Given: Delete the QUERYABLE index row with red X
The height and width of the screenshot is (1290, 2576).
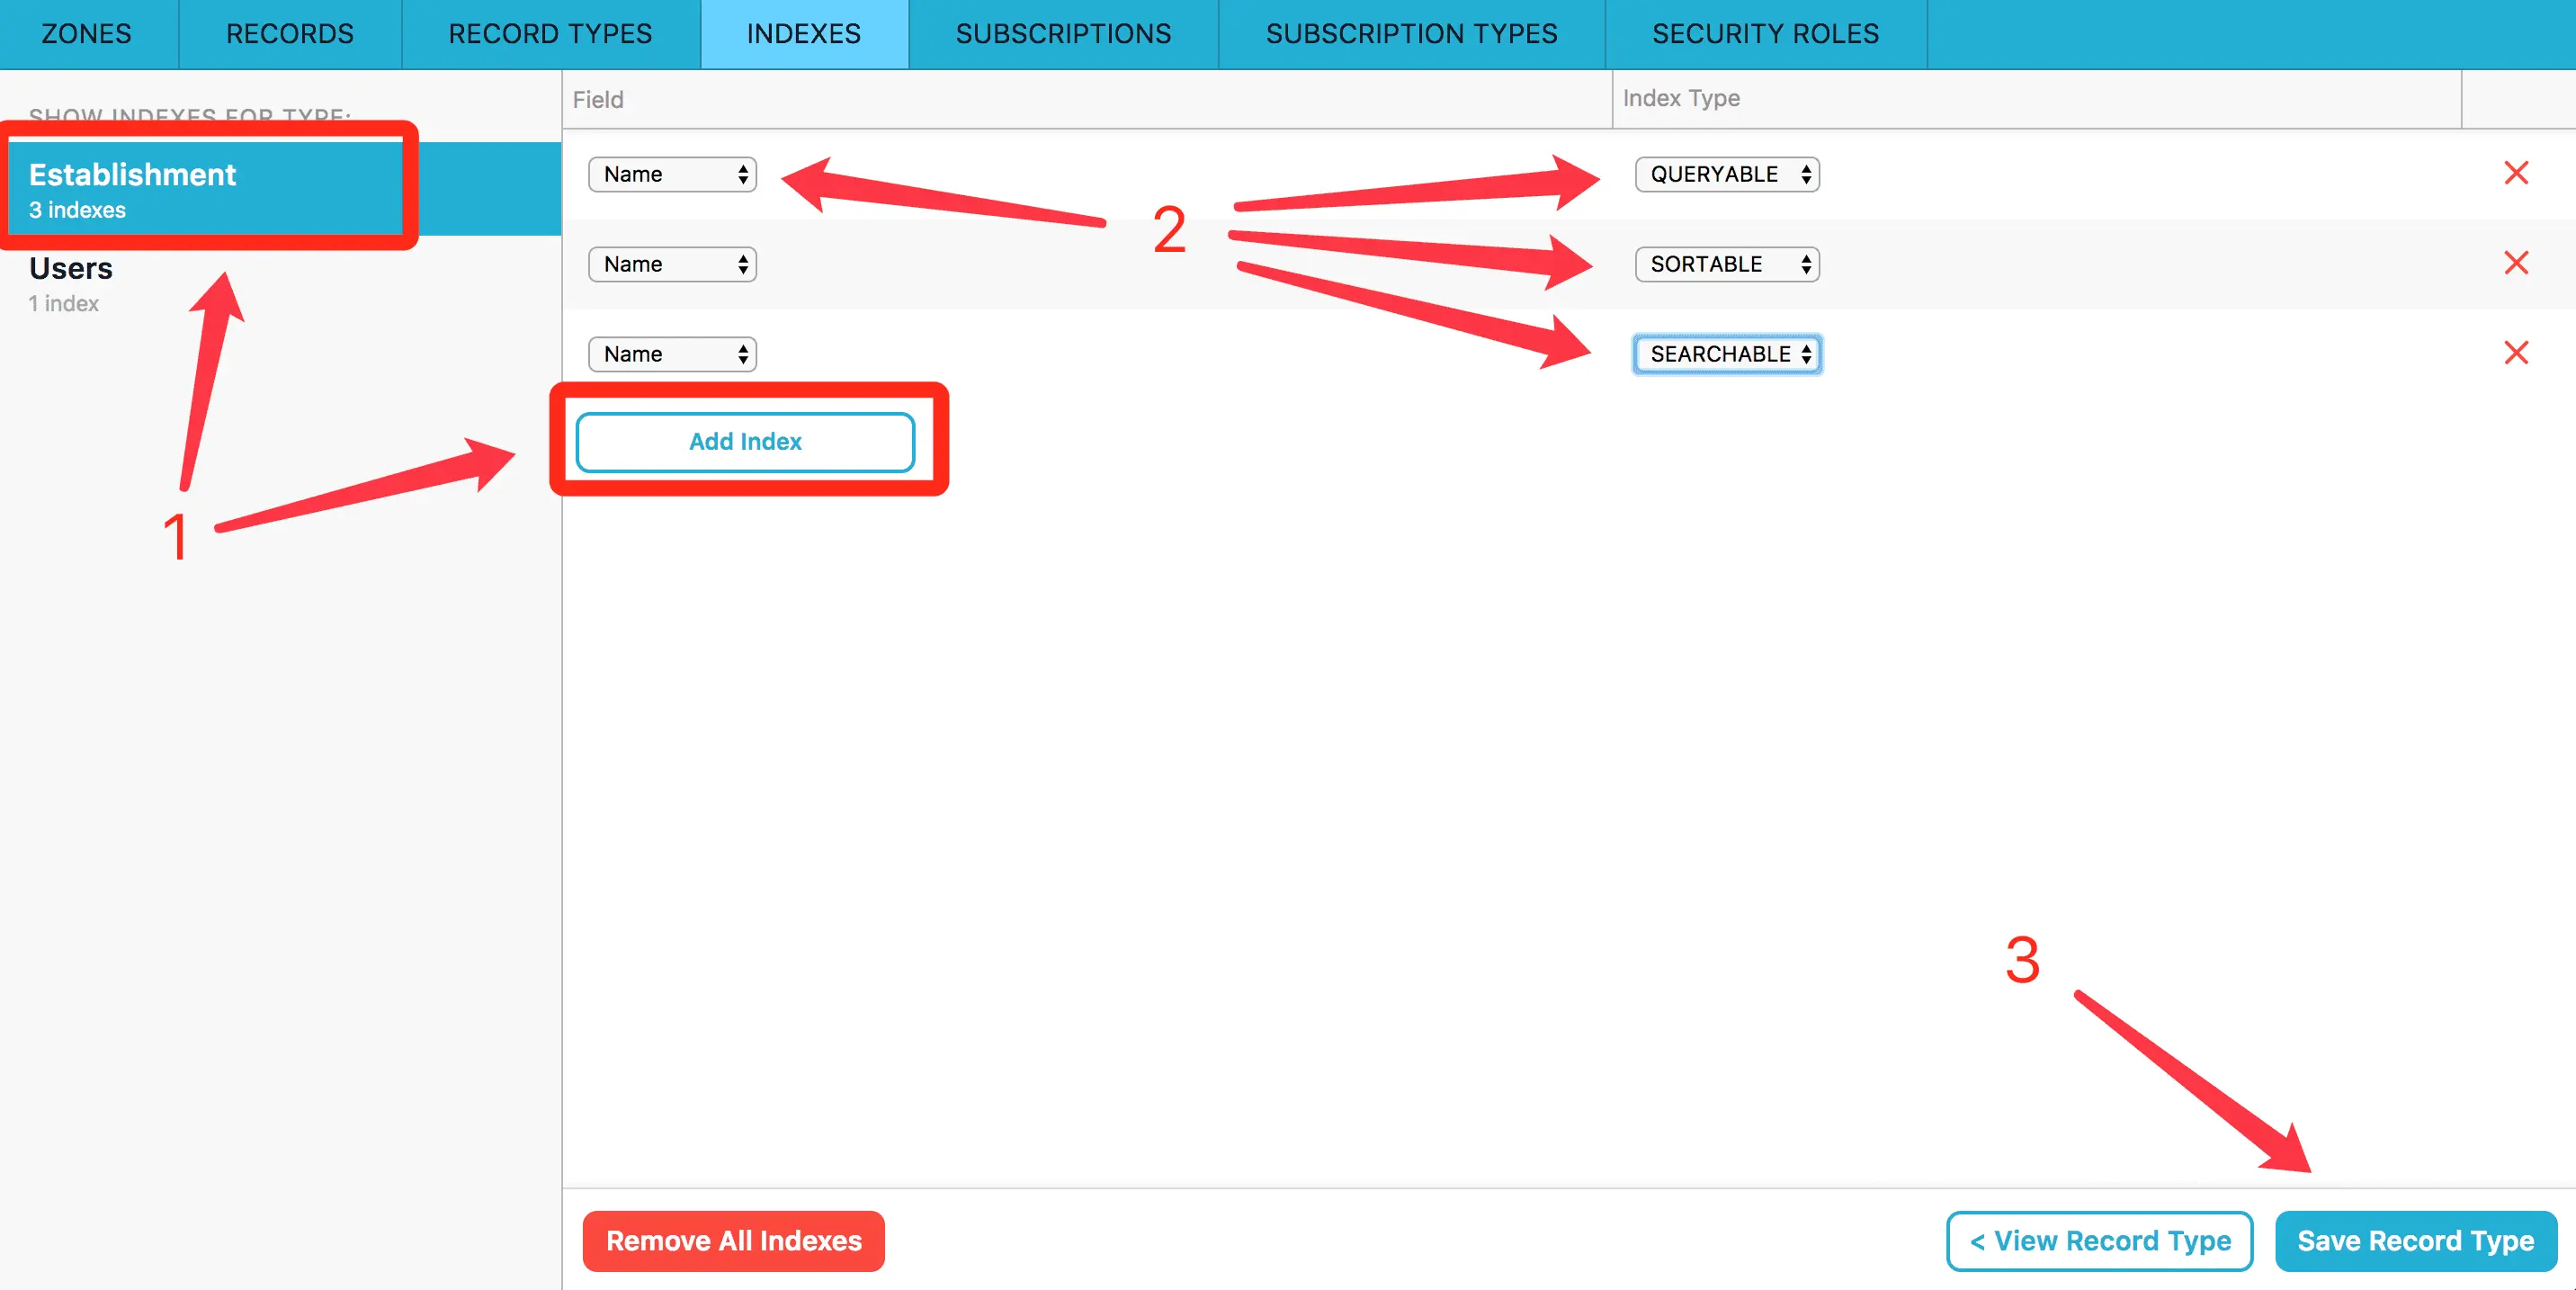Looking at the screenshot, I should 2515,173.
